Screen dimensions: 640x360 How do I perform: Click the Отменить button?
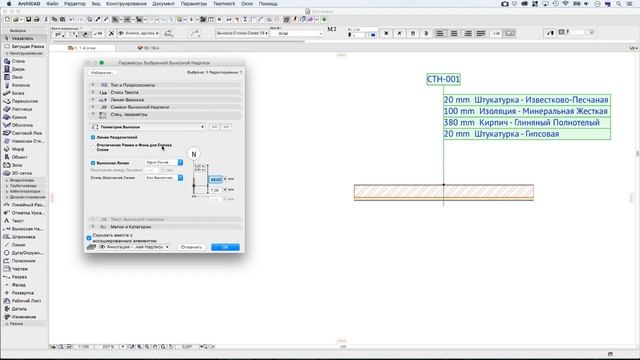[x=191, y=247]
